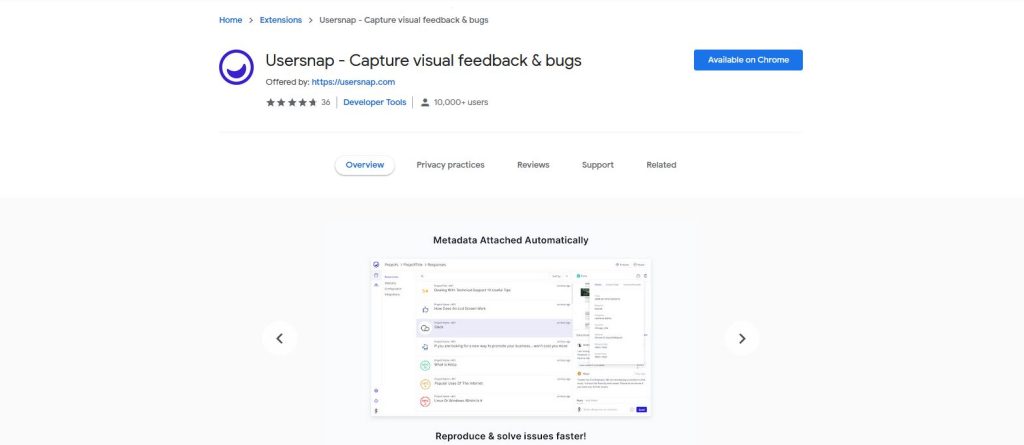Show next screenshot with right arrow
Viewport: 1024px width, 445px height.
[742, 338]
